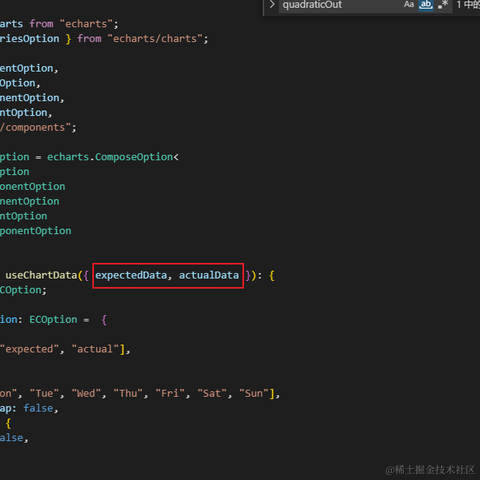
Task: Click the riesOption identifier in the import
Action: [30, 39]
